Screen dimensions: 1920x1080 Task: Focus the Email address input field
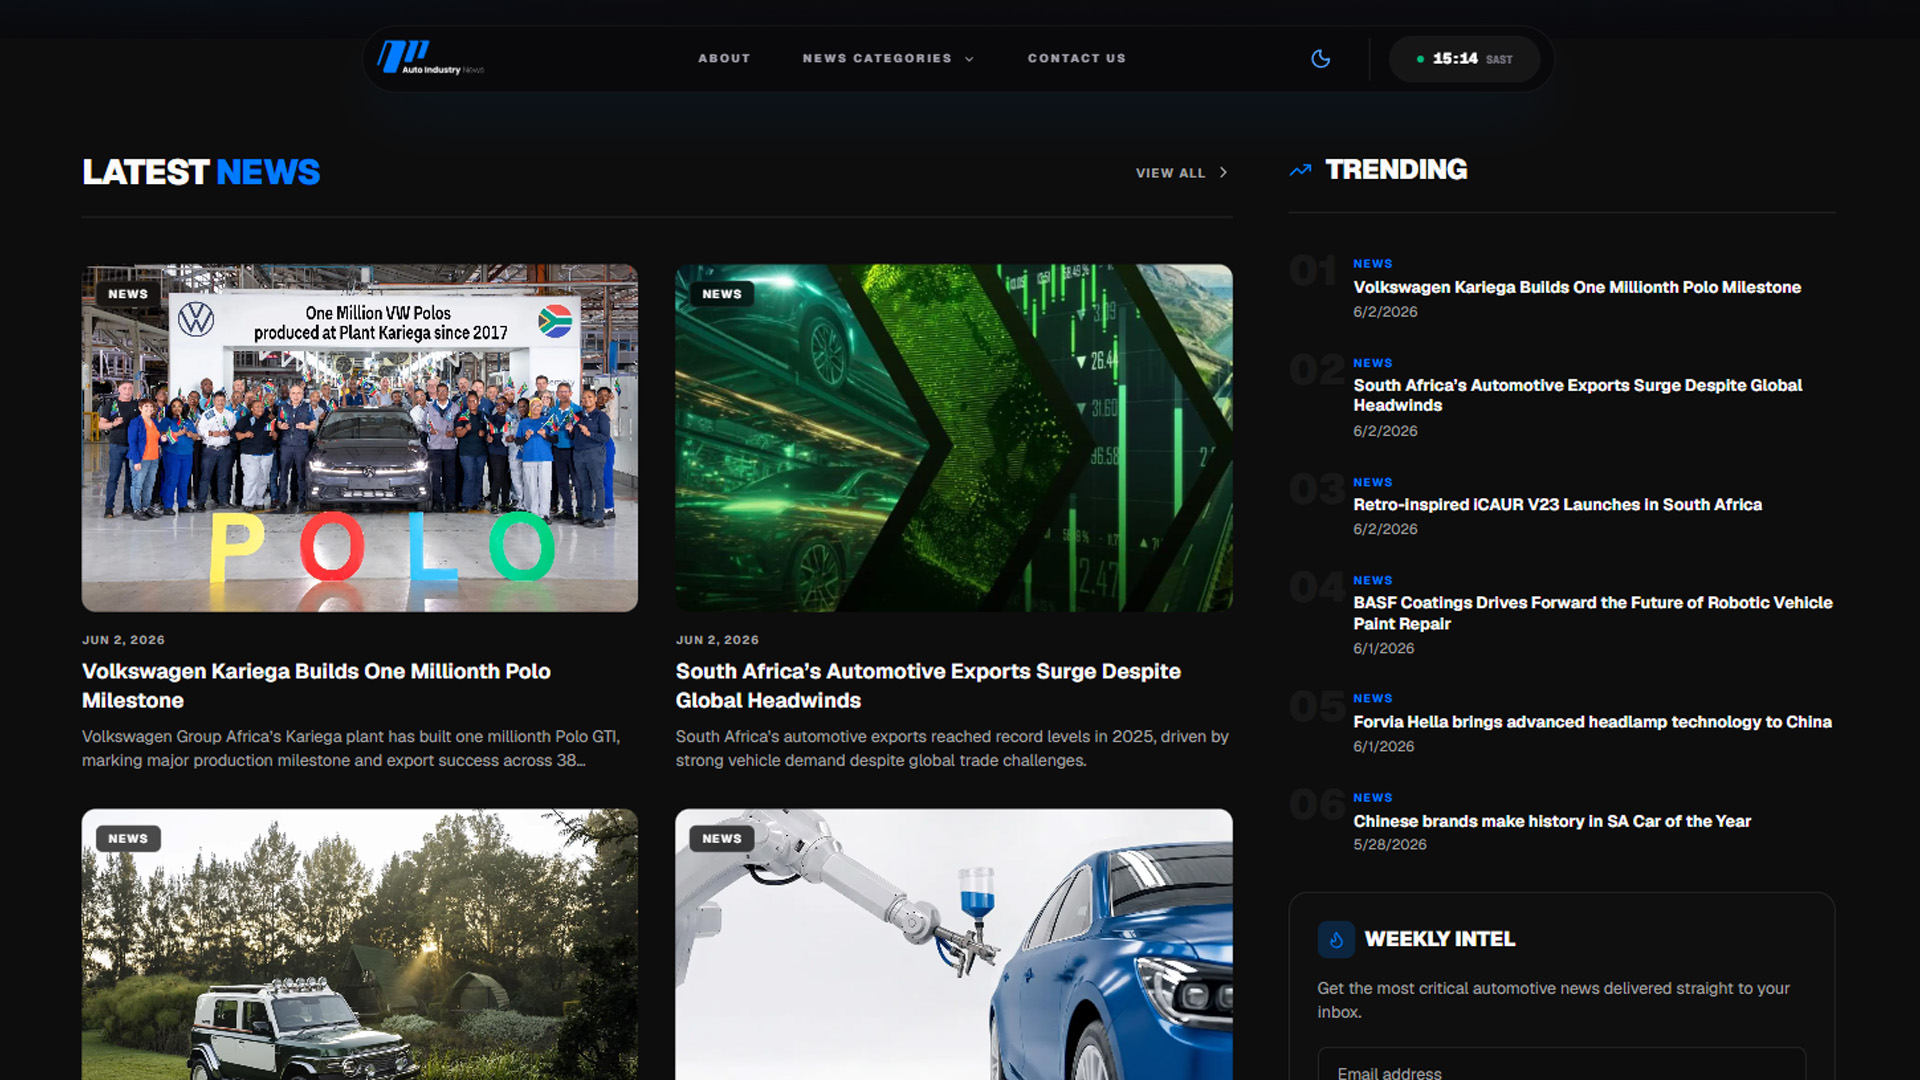point(1562,1066)
